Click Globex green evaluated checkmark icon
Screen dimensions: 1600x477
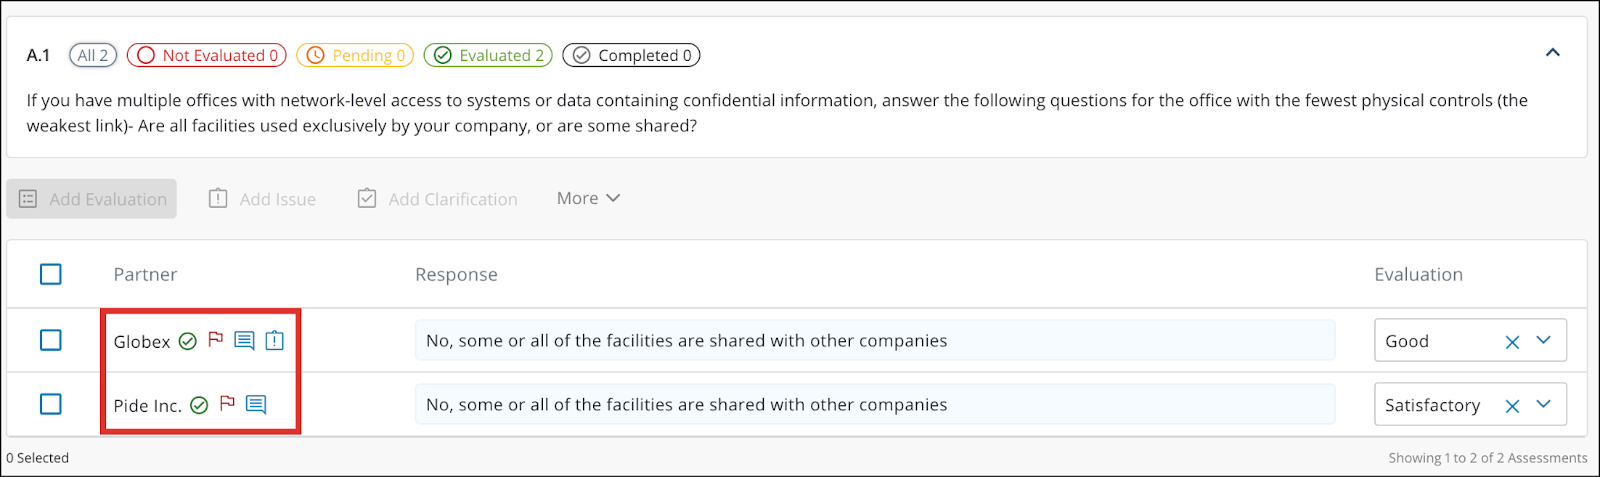187,342
